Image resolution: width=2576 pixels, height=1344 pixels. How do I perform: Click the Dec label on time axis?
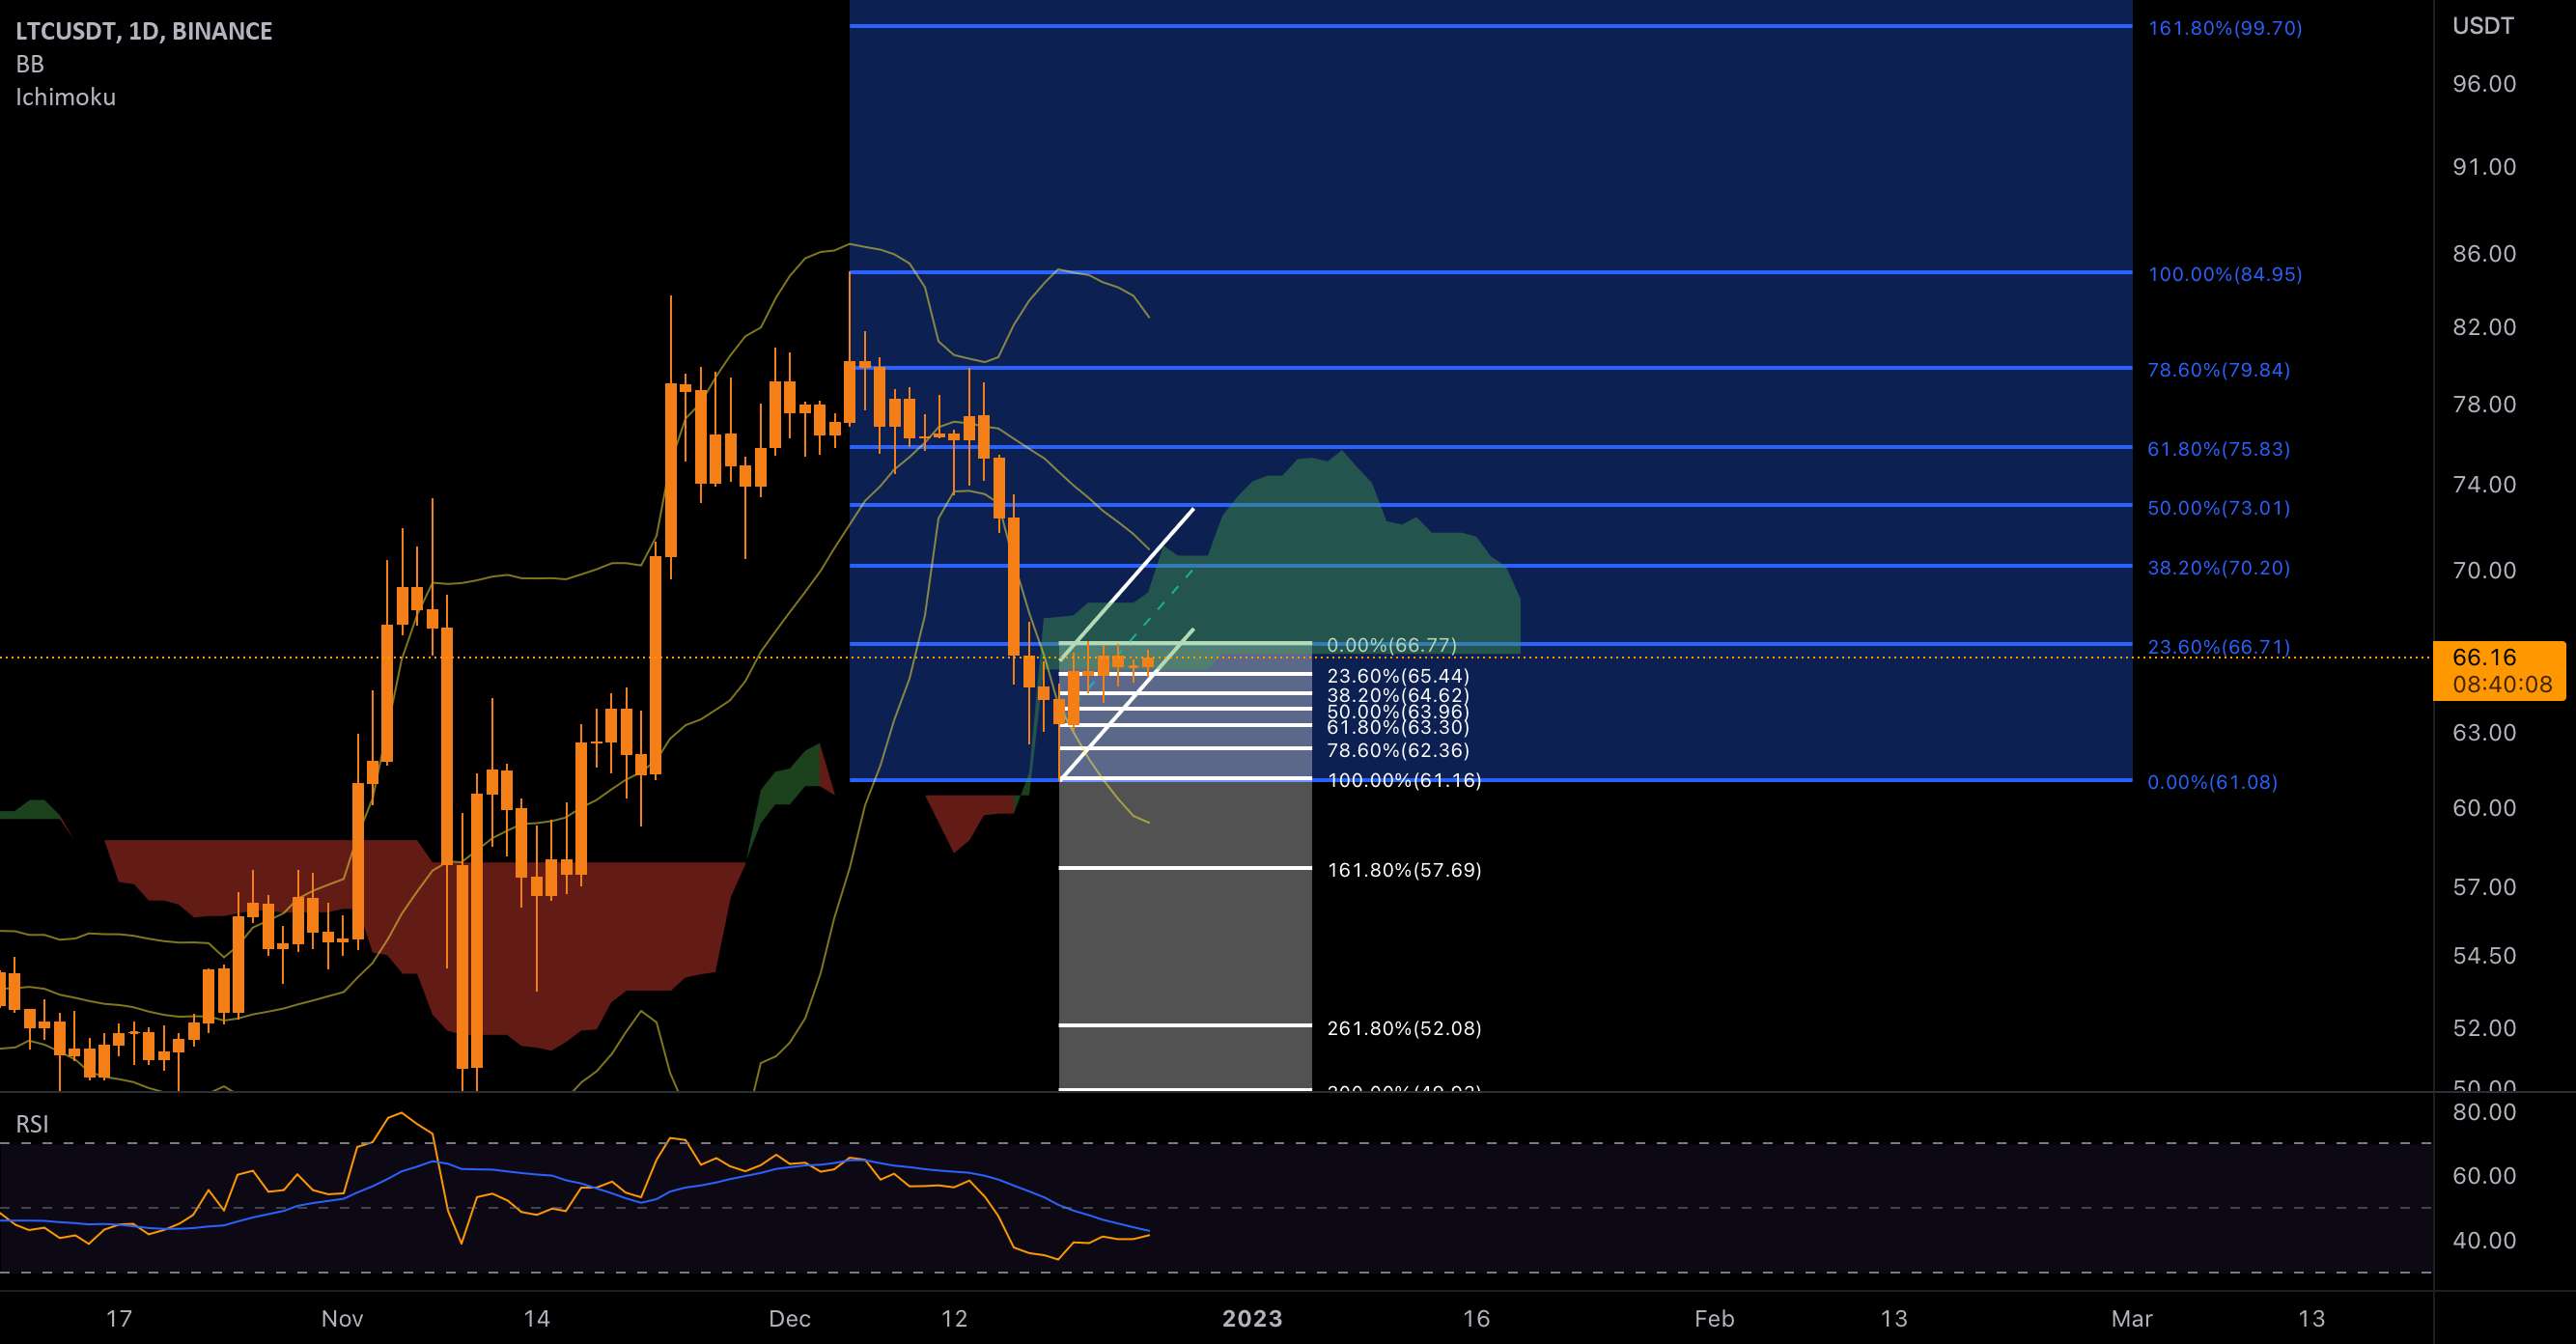coord(789,1318)
